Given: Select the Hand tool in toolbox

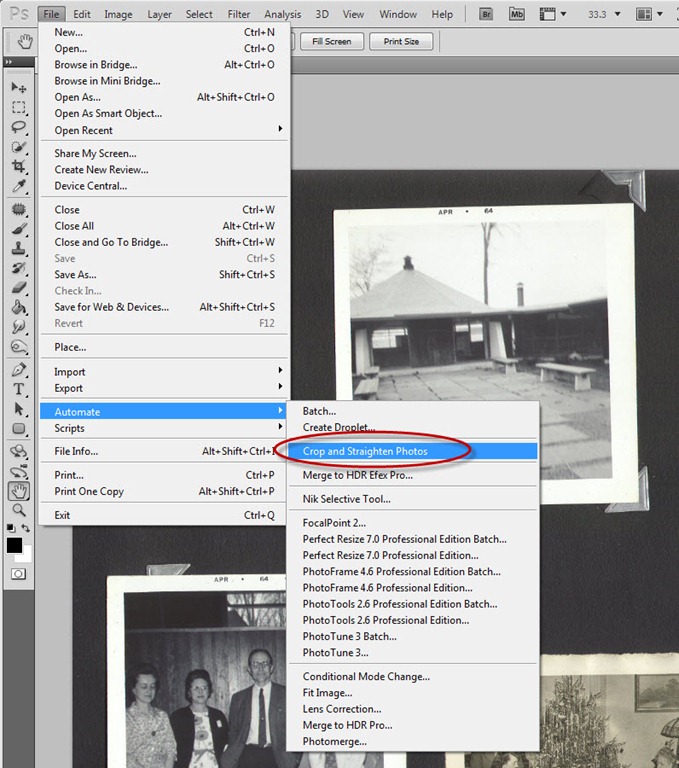Looking at the screenshot, I should tap(19, 491).
